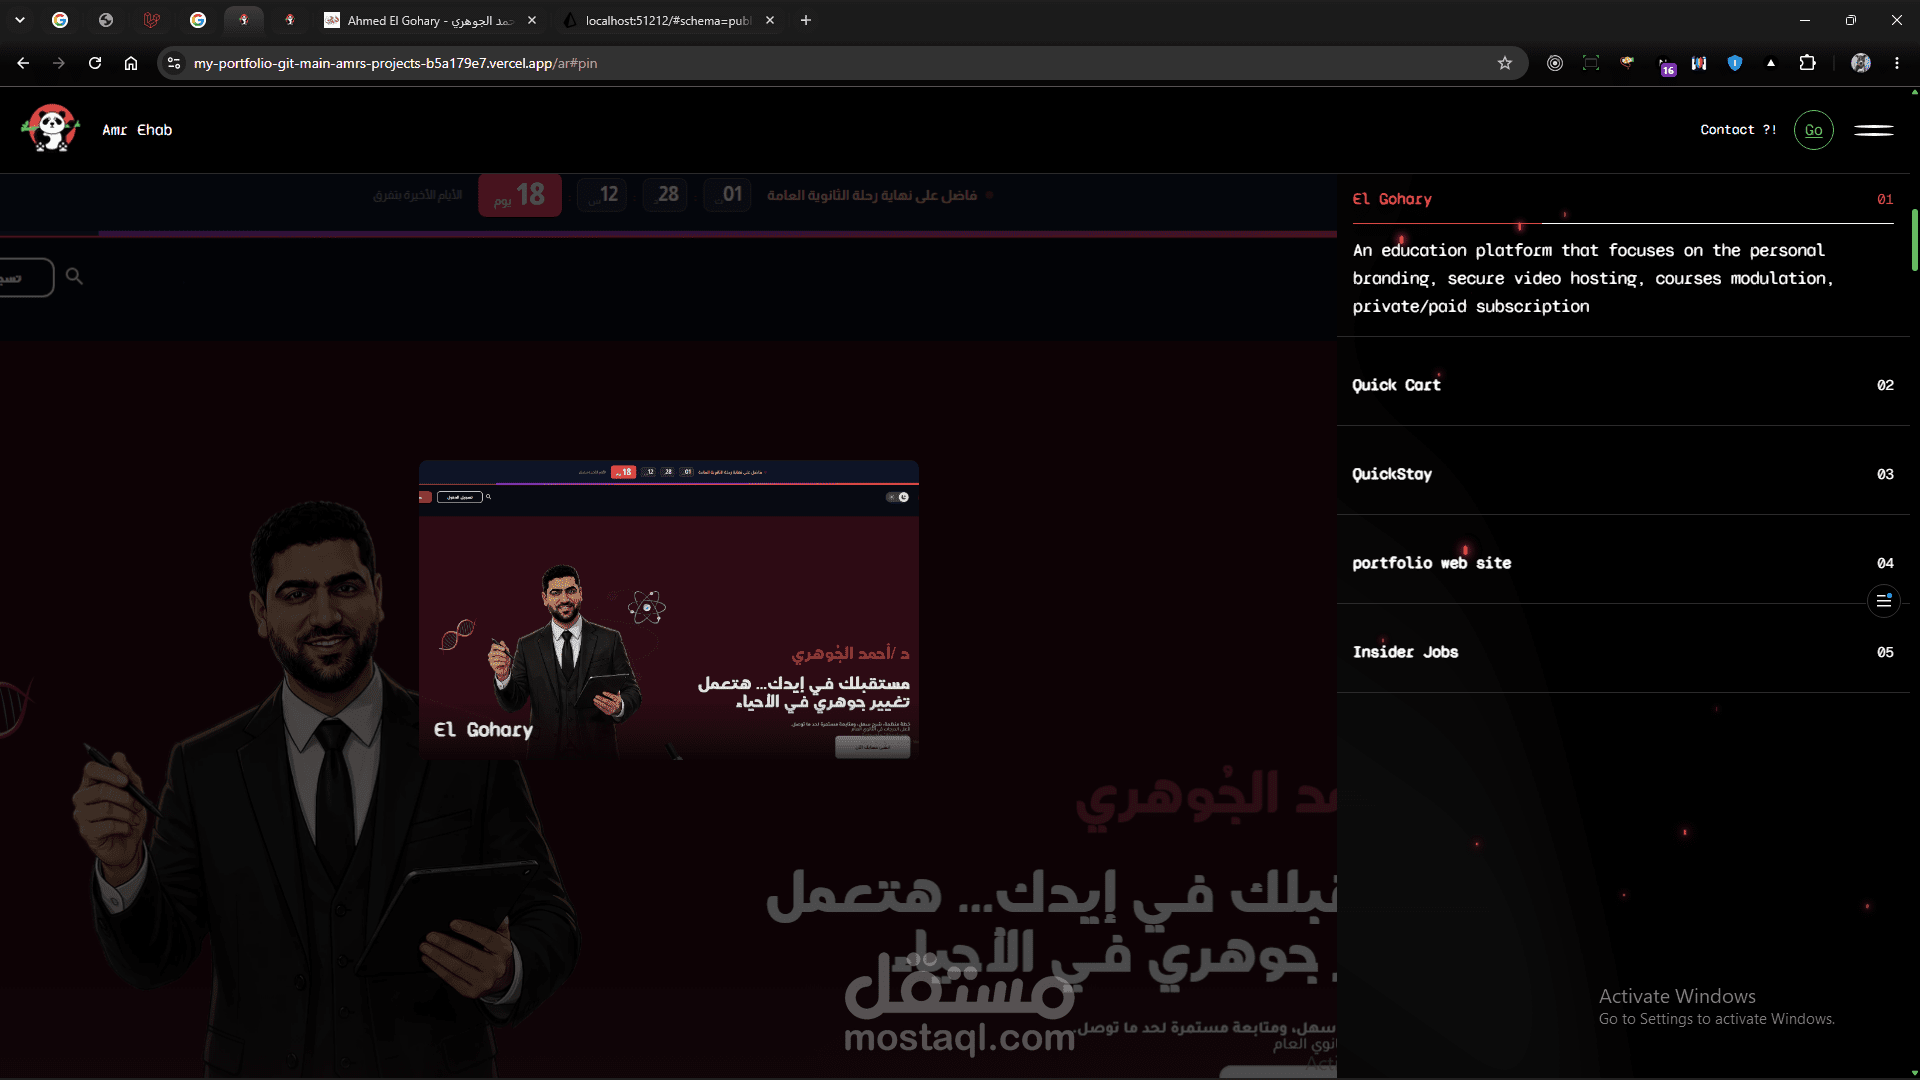
Task: Click the panda logo in the site header
Action: tap(51, 129)
